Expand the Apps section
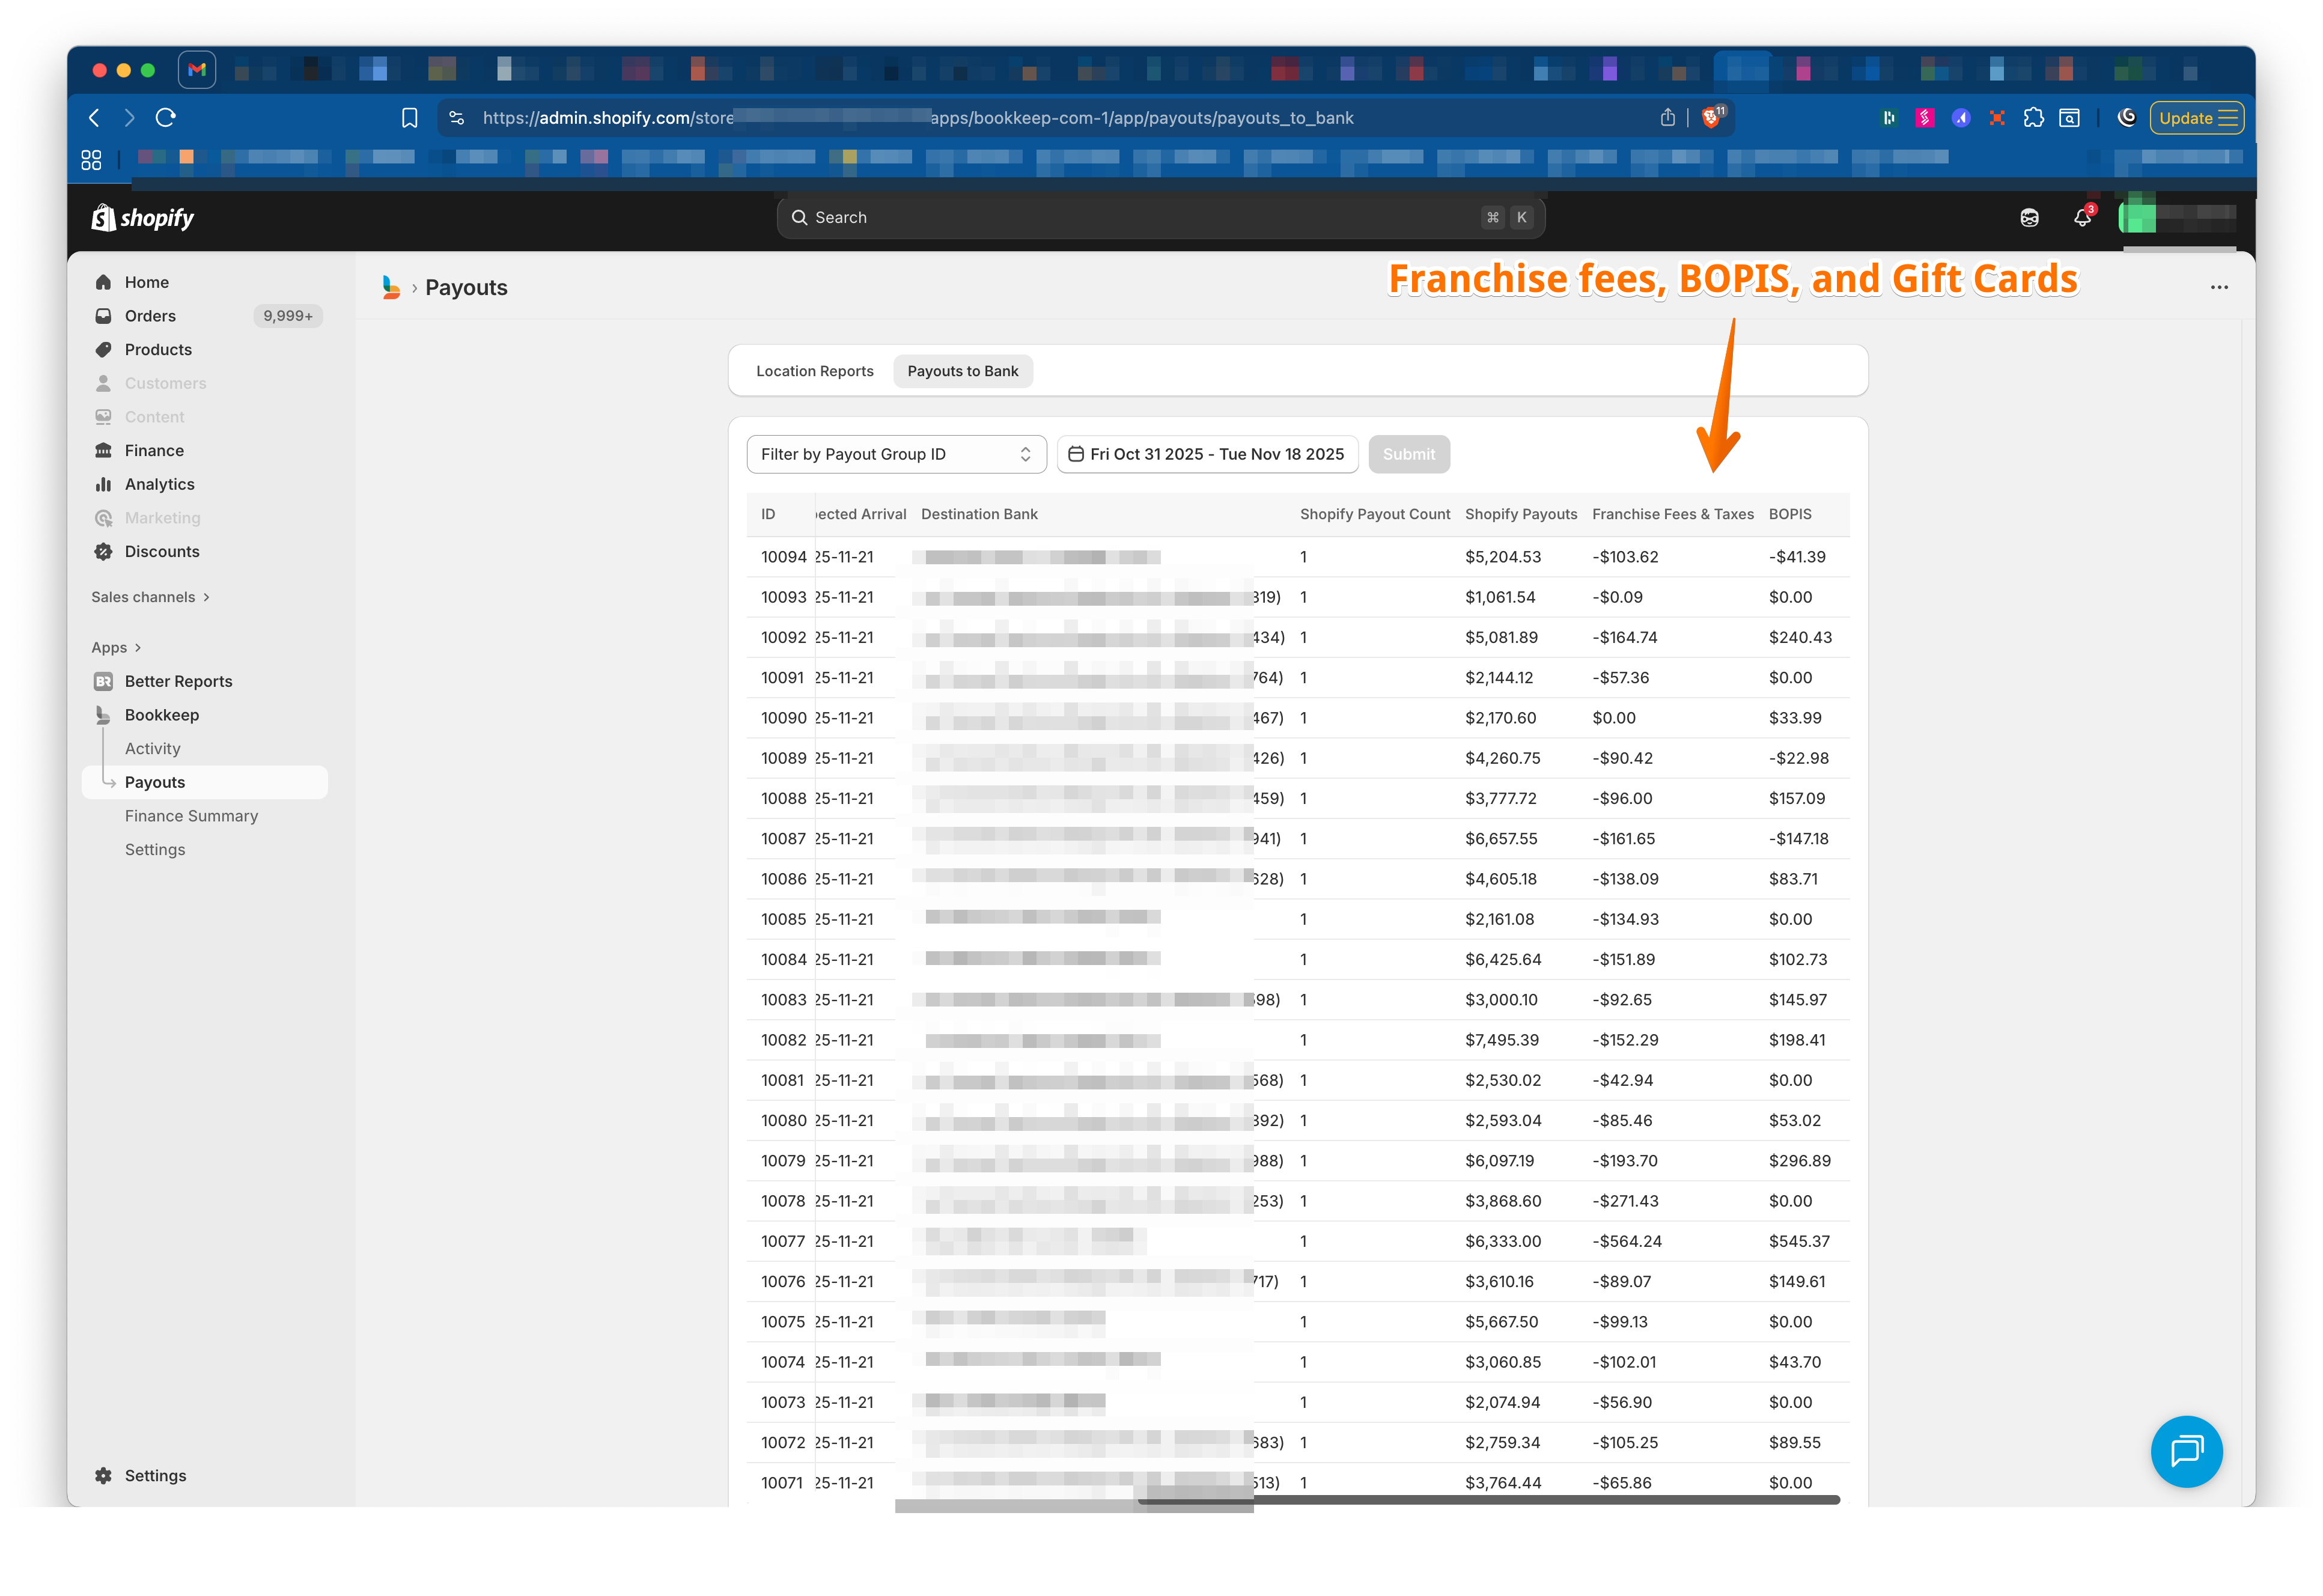 point(116,648)
